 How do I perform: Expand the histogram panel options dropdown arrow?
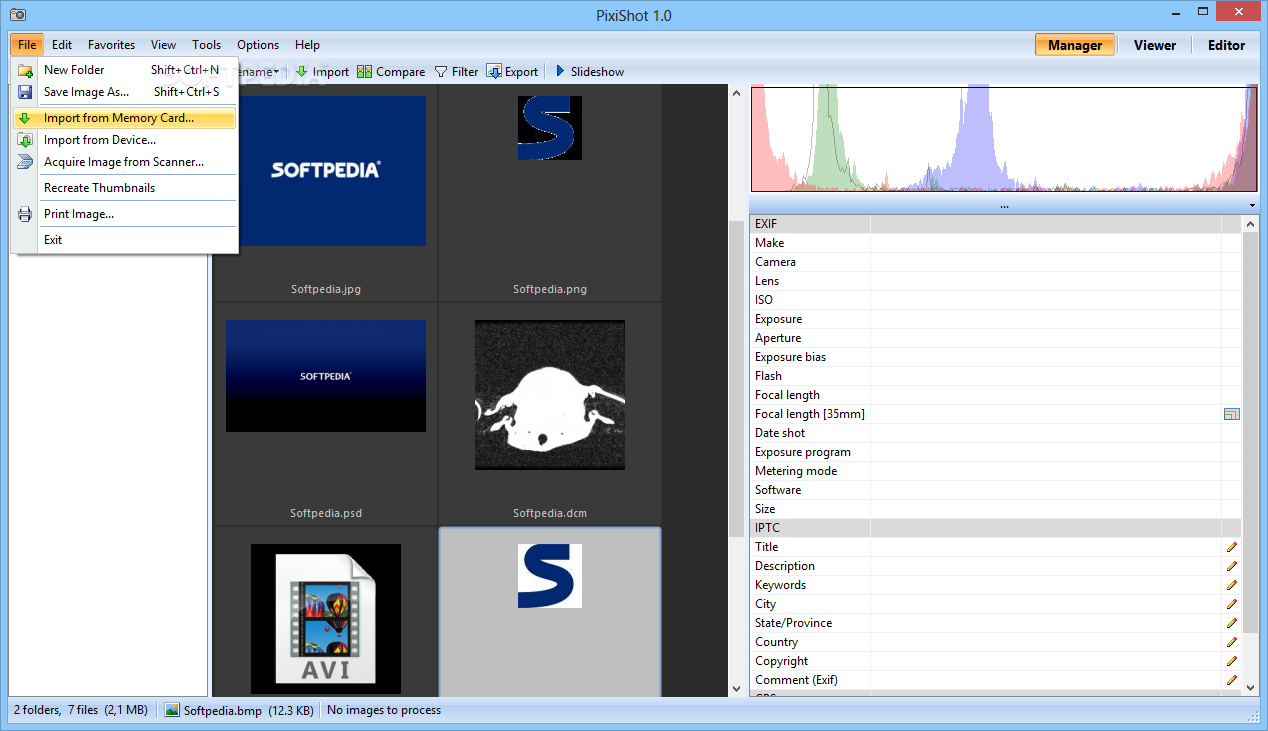[1252, 206]
